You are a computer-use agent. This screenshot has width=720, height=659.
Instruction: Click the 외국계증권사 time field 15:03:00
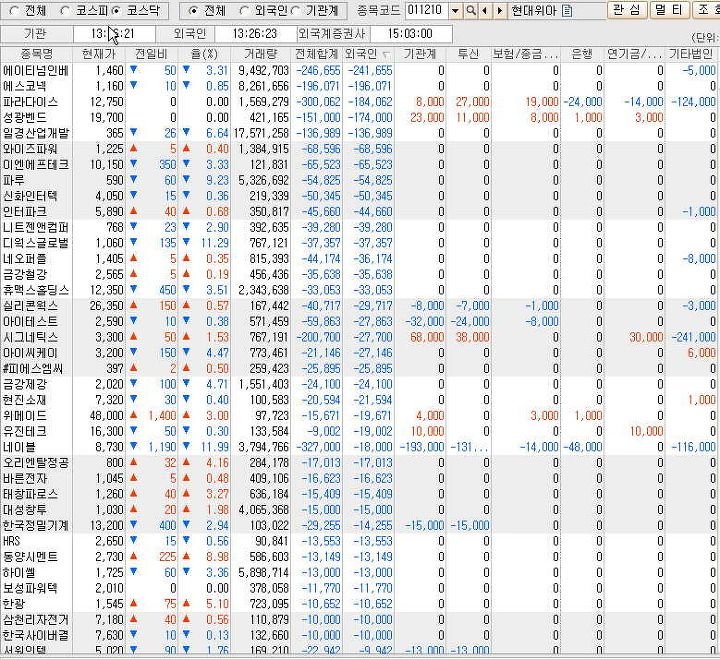click(410, 34)
